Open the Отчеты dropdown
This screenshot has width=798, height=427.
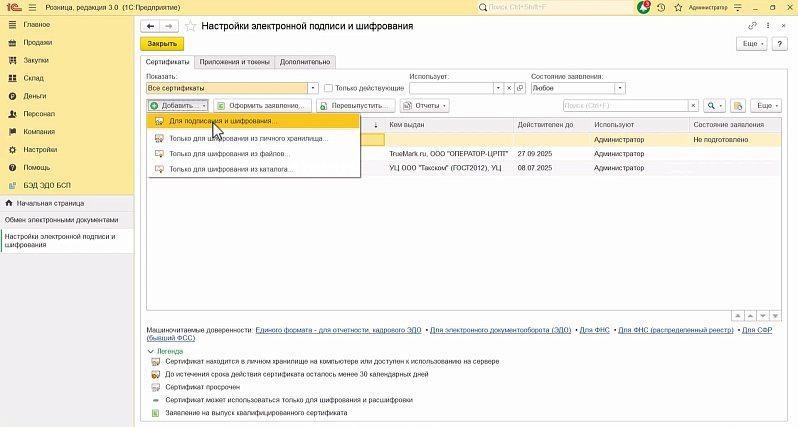click(x=424, y=105)
